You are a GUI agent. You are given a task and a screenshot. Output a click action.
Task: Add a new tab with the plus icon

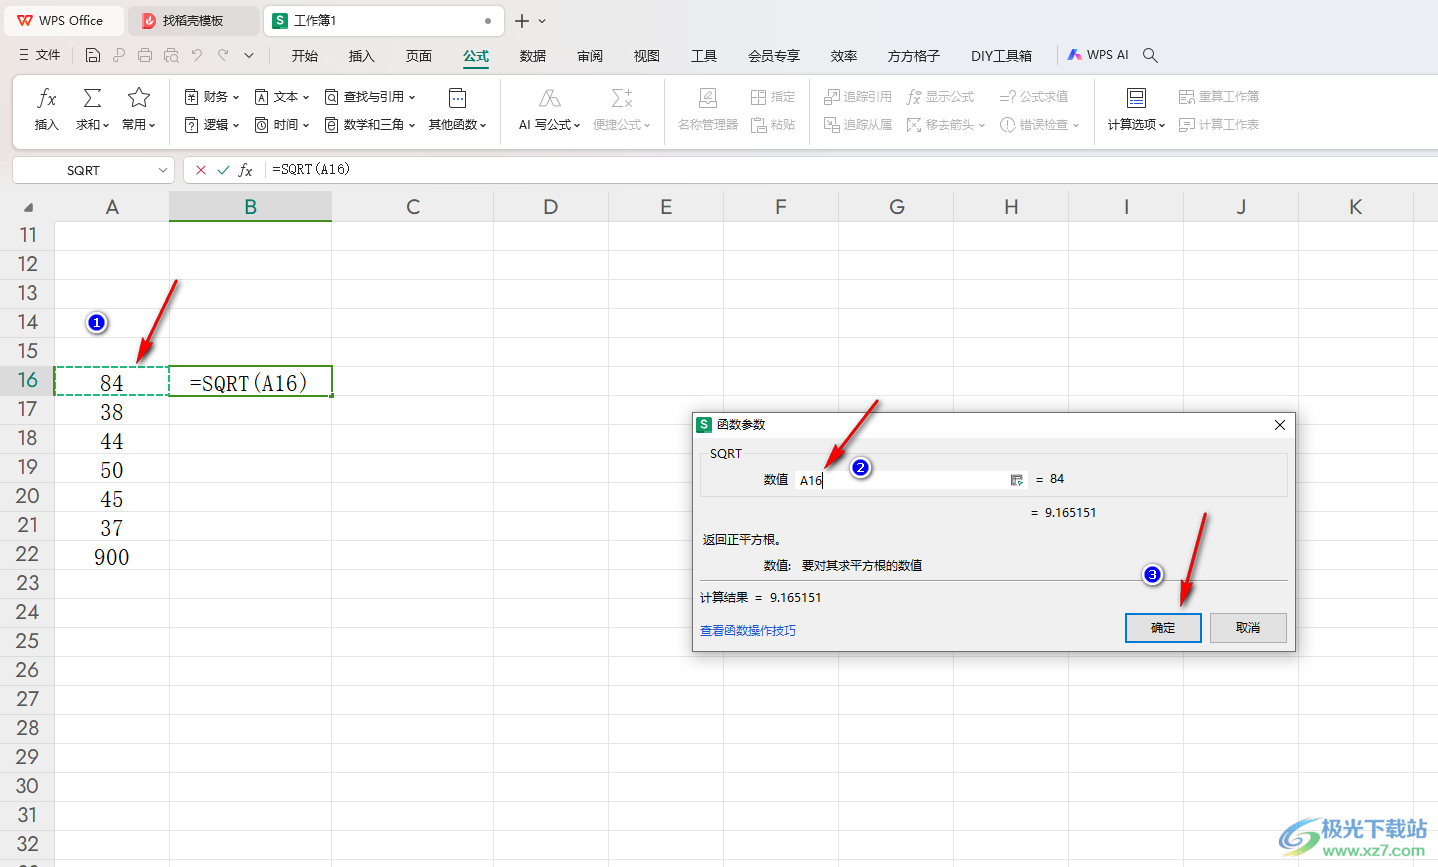(x=522, y=21)
